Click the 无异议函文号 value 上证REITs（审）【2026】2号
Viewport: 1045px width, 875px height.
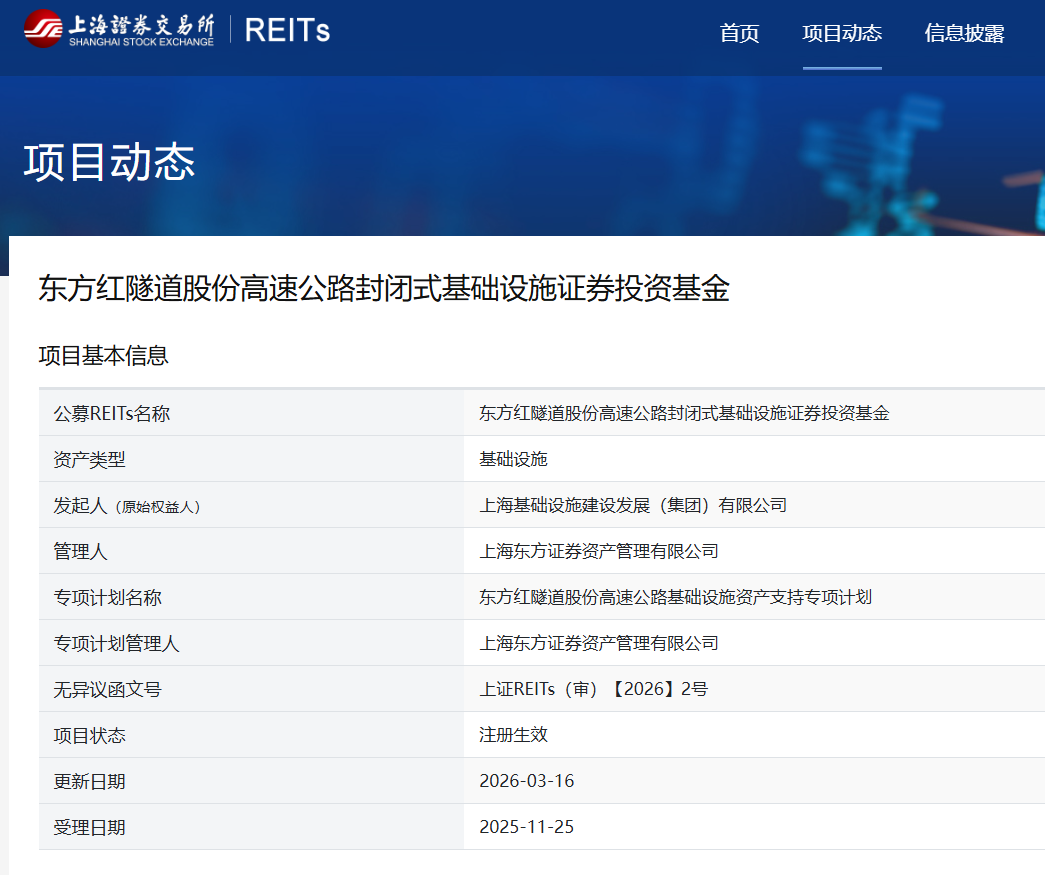coord(593,689)
